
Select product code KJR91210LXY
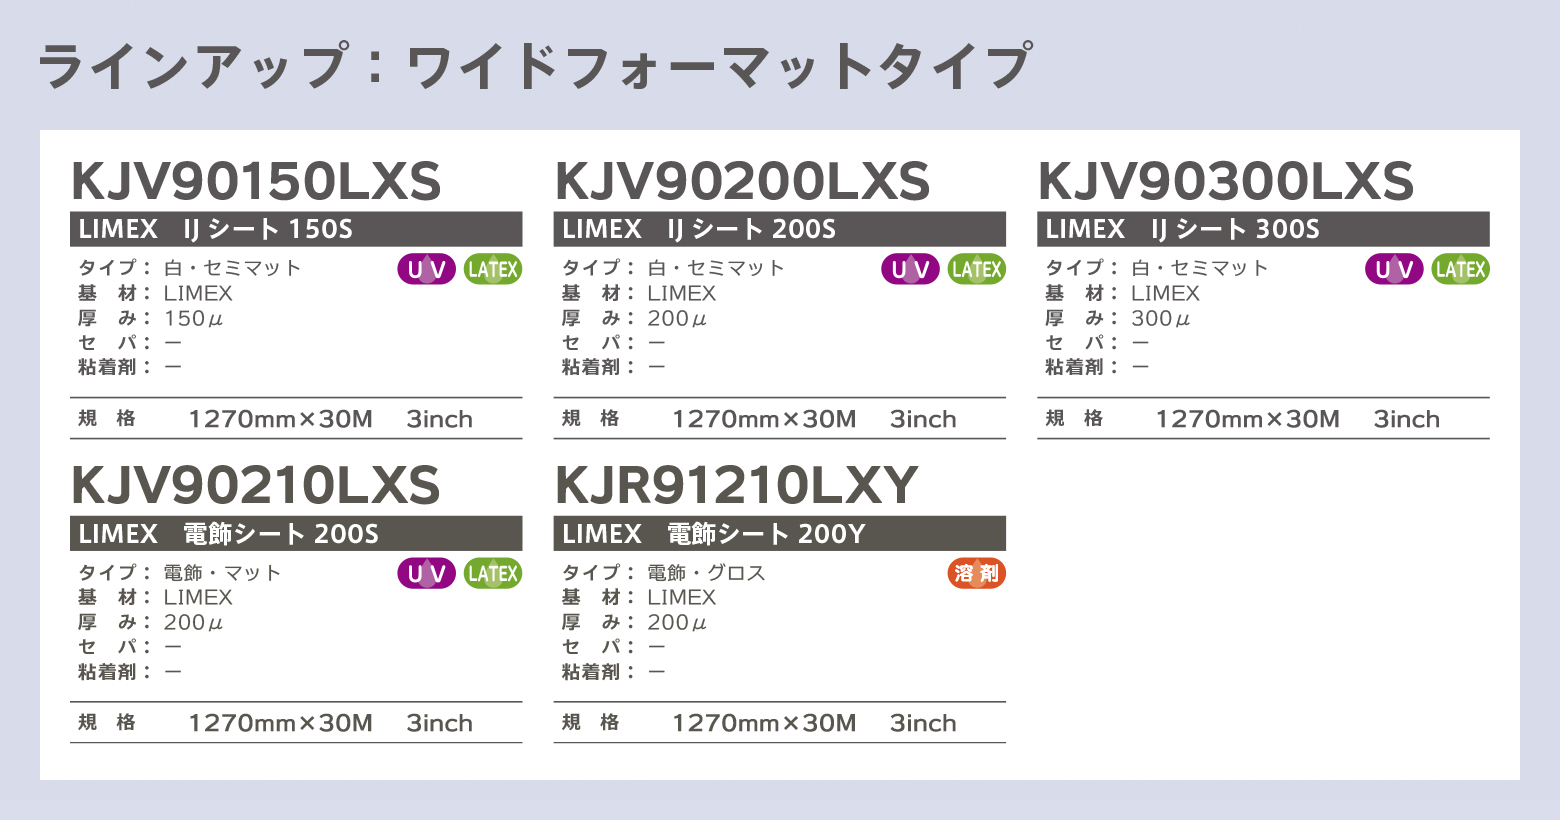tap(736, 485)
